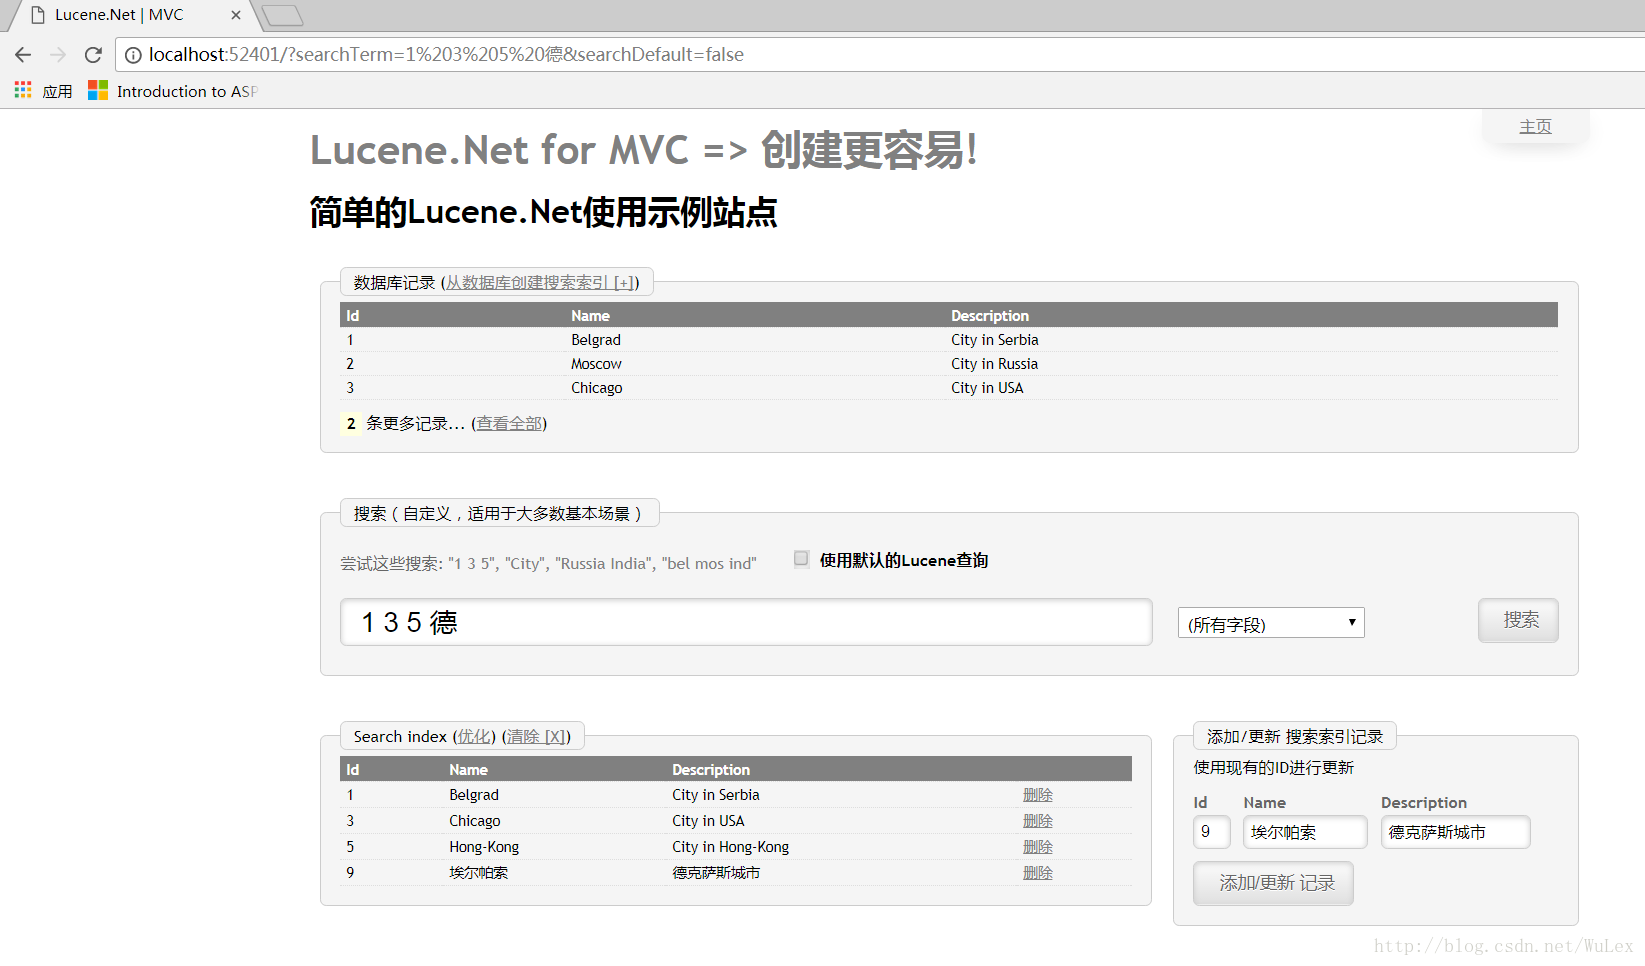Click the browser forward arrow
The height and width of the screenshot is (966, 1645).
58,55
